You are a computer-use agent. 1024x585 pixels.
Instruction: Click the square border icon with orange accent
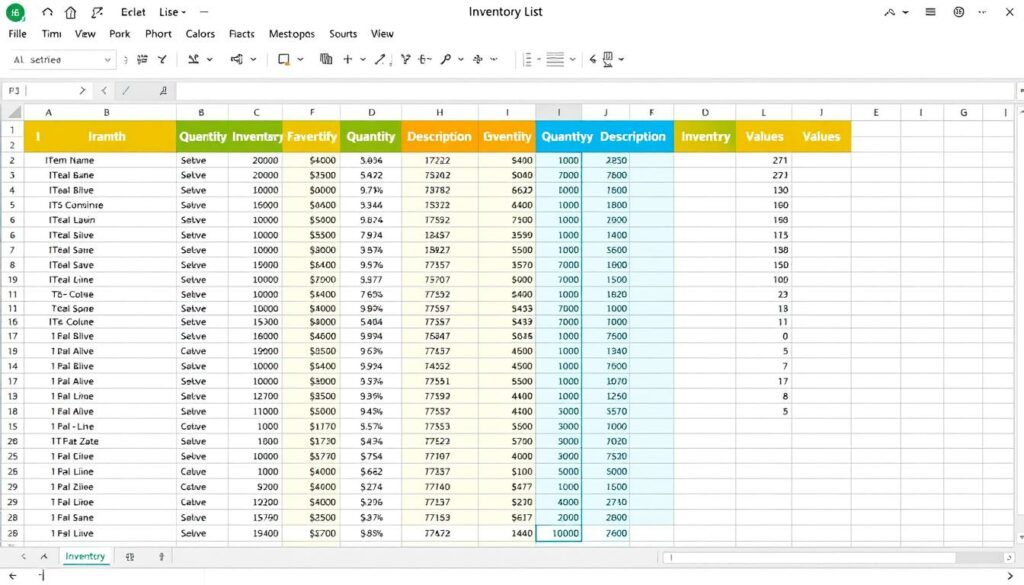click(284, 60)
